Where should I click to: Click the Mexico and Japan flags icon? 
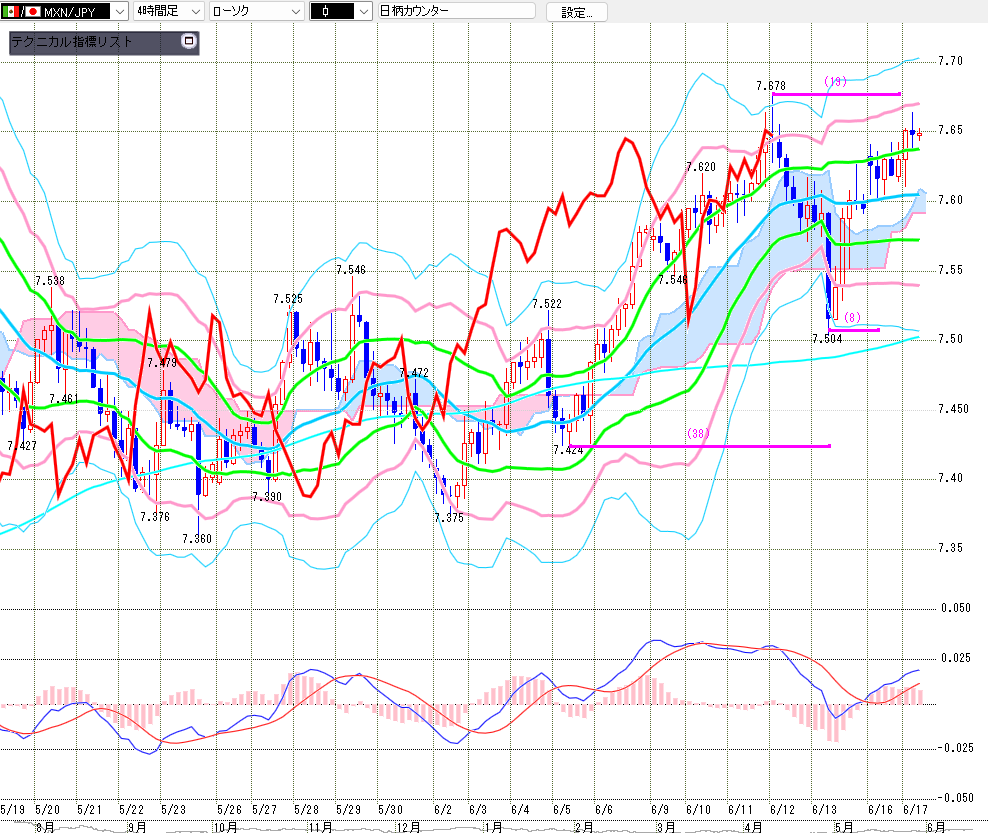(21, 11)
